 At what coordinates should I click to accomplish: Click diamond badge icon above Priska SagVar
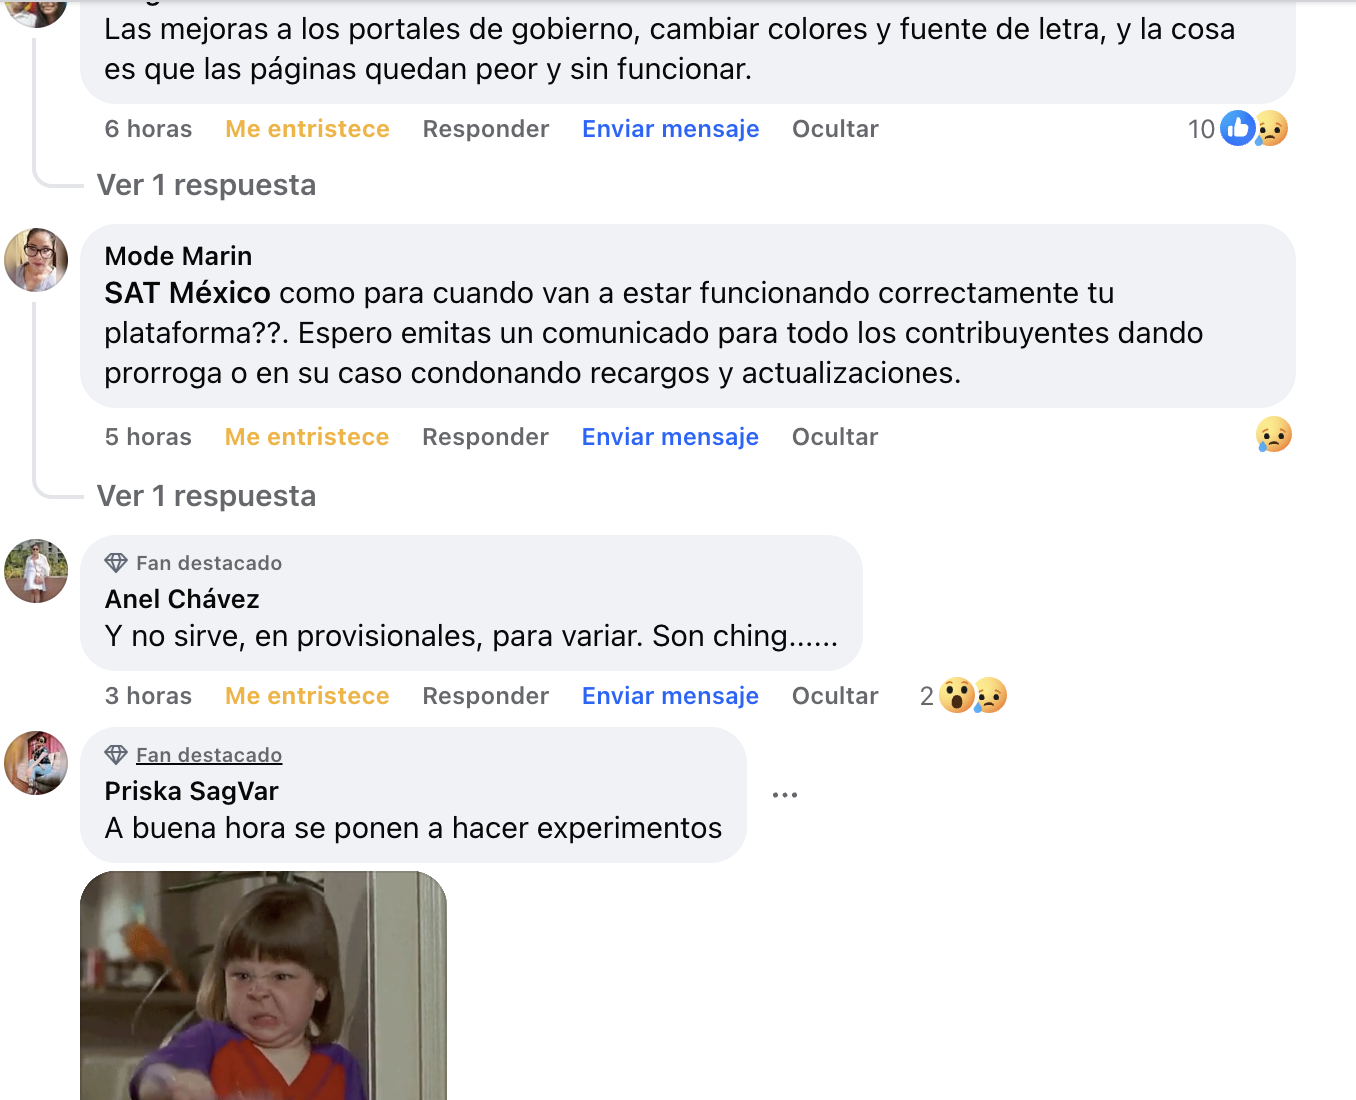point(116,755)
